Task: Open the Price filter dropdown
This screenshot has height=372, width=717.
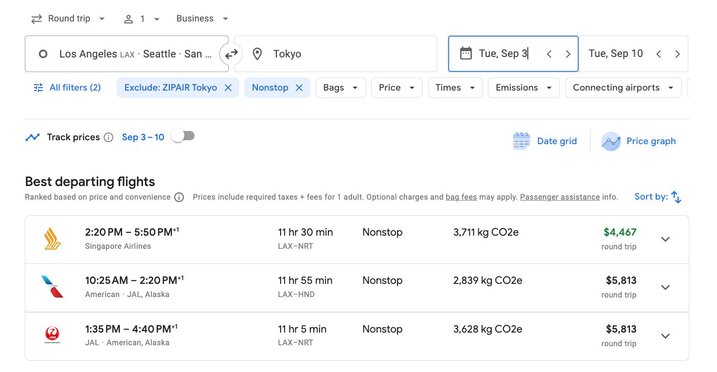Action: tap(396, 88)
